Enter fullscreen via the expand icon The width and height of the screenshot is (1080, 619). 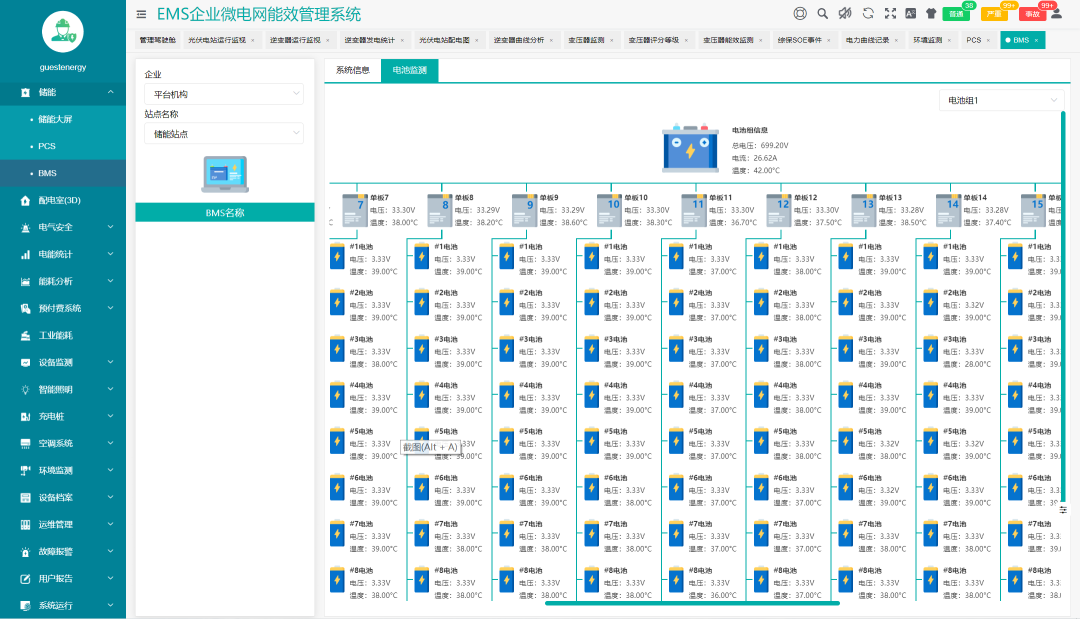coord(890,14)
